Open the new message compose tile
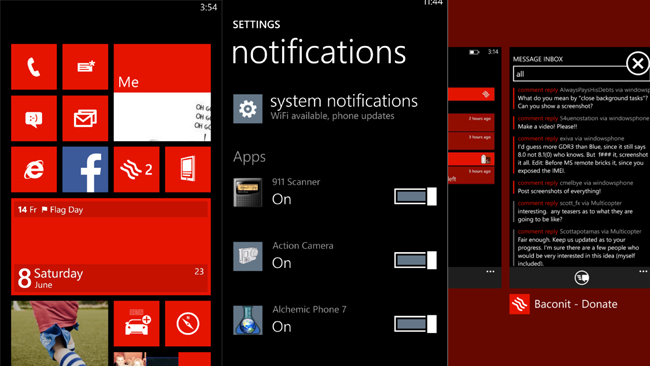The width and height of the screenshot is (650, 366). pos(85,67)
